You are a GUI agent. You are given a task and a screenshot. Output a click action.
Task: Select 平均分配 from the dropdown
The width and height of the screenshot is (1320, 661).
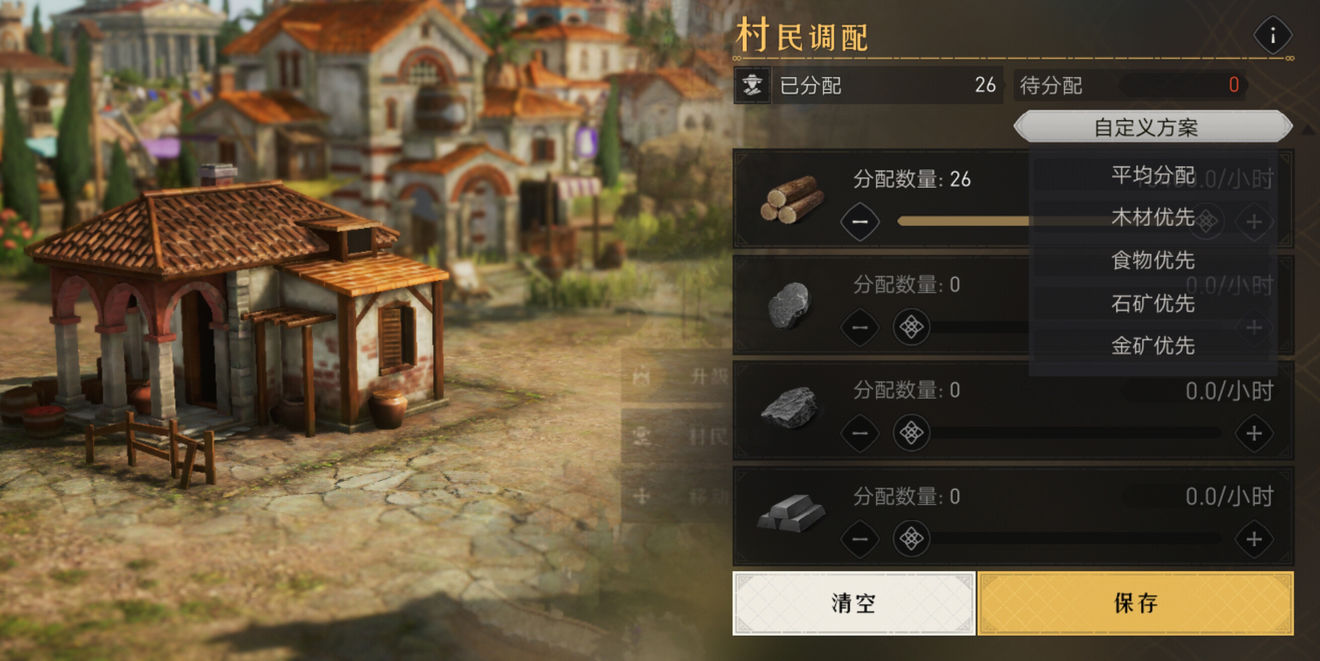click(1153, 175)
